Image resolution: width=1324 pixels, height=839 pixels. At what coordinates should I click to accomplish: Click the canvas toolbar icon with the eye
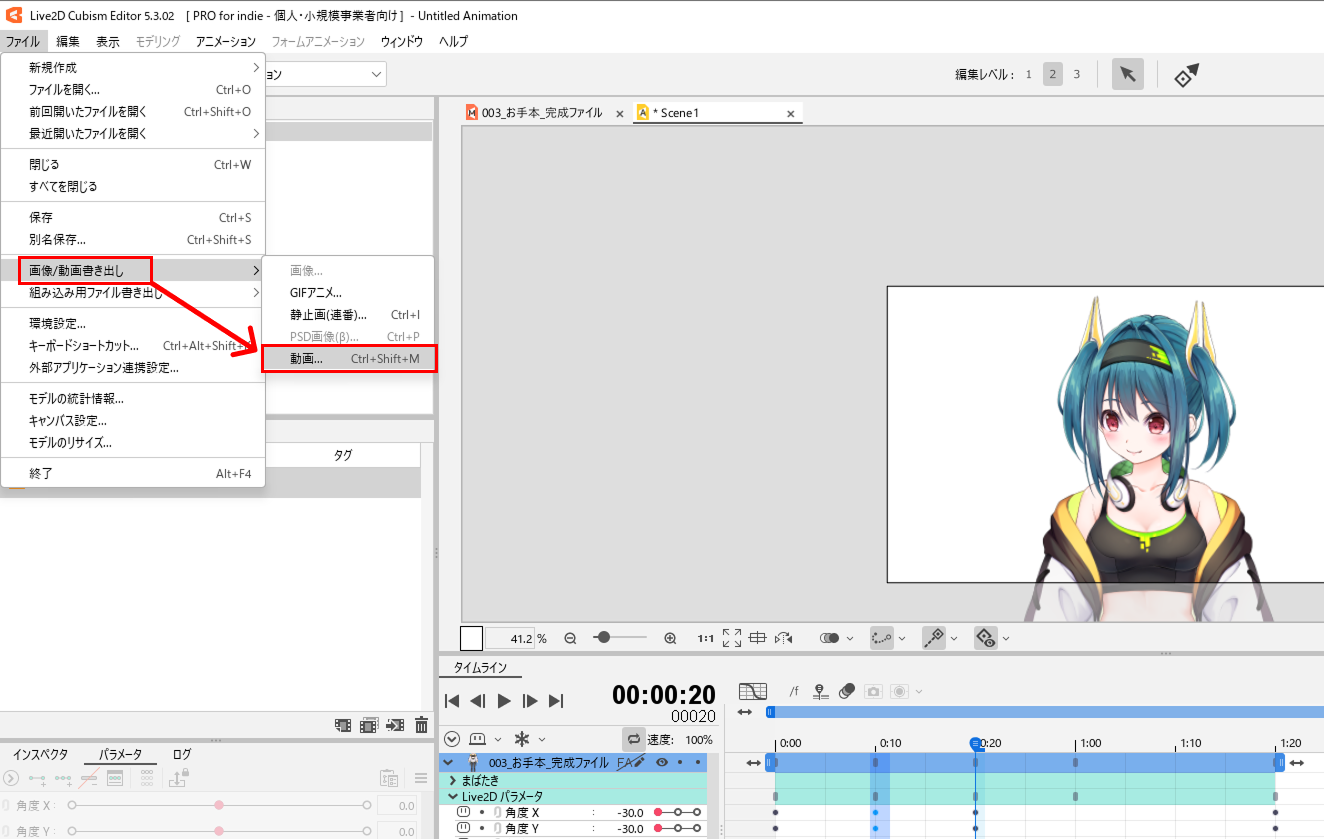(x=985, y=638)
